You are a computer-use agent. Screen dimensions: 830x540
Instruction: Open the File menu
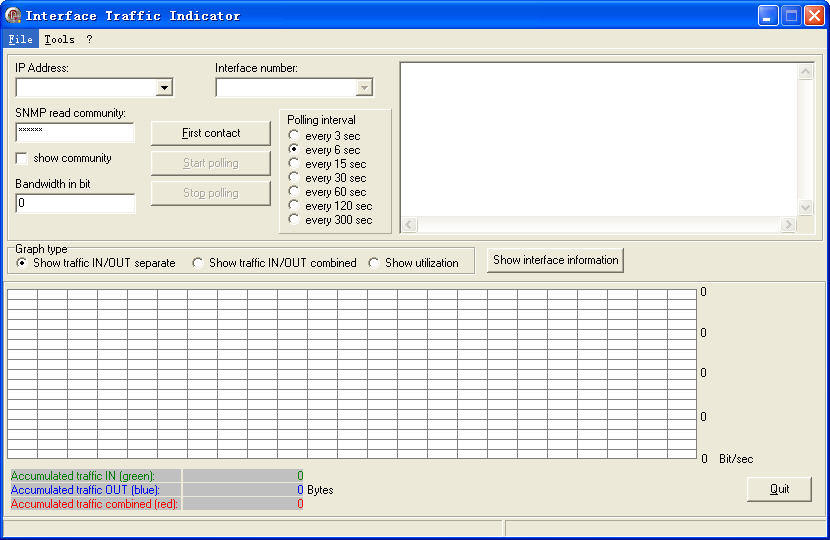20,39
